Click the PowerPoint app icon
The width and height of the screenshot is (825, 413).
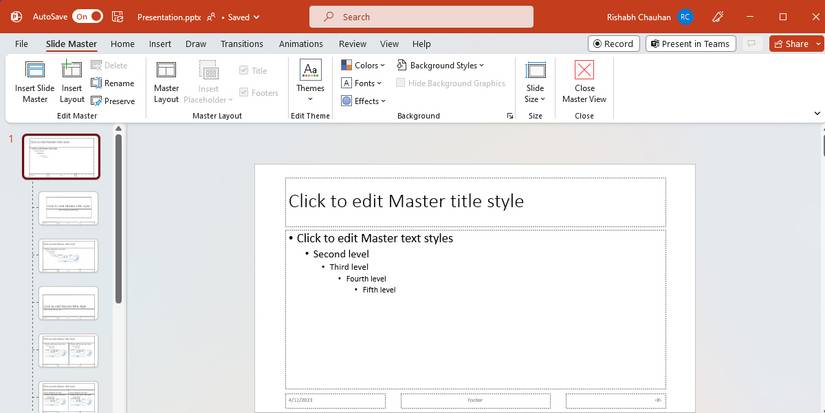click(x=16, y=17)
